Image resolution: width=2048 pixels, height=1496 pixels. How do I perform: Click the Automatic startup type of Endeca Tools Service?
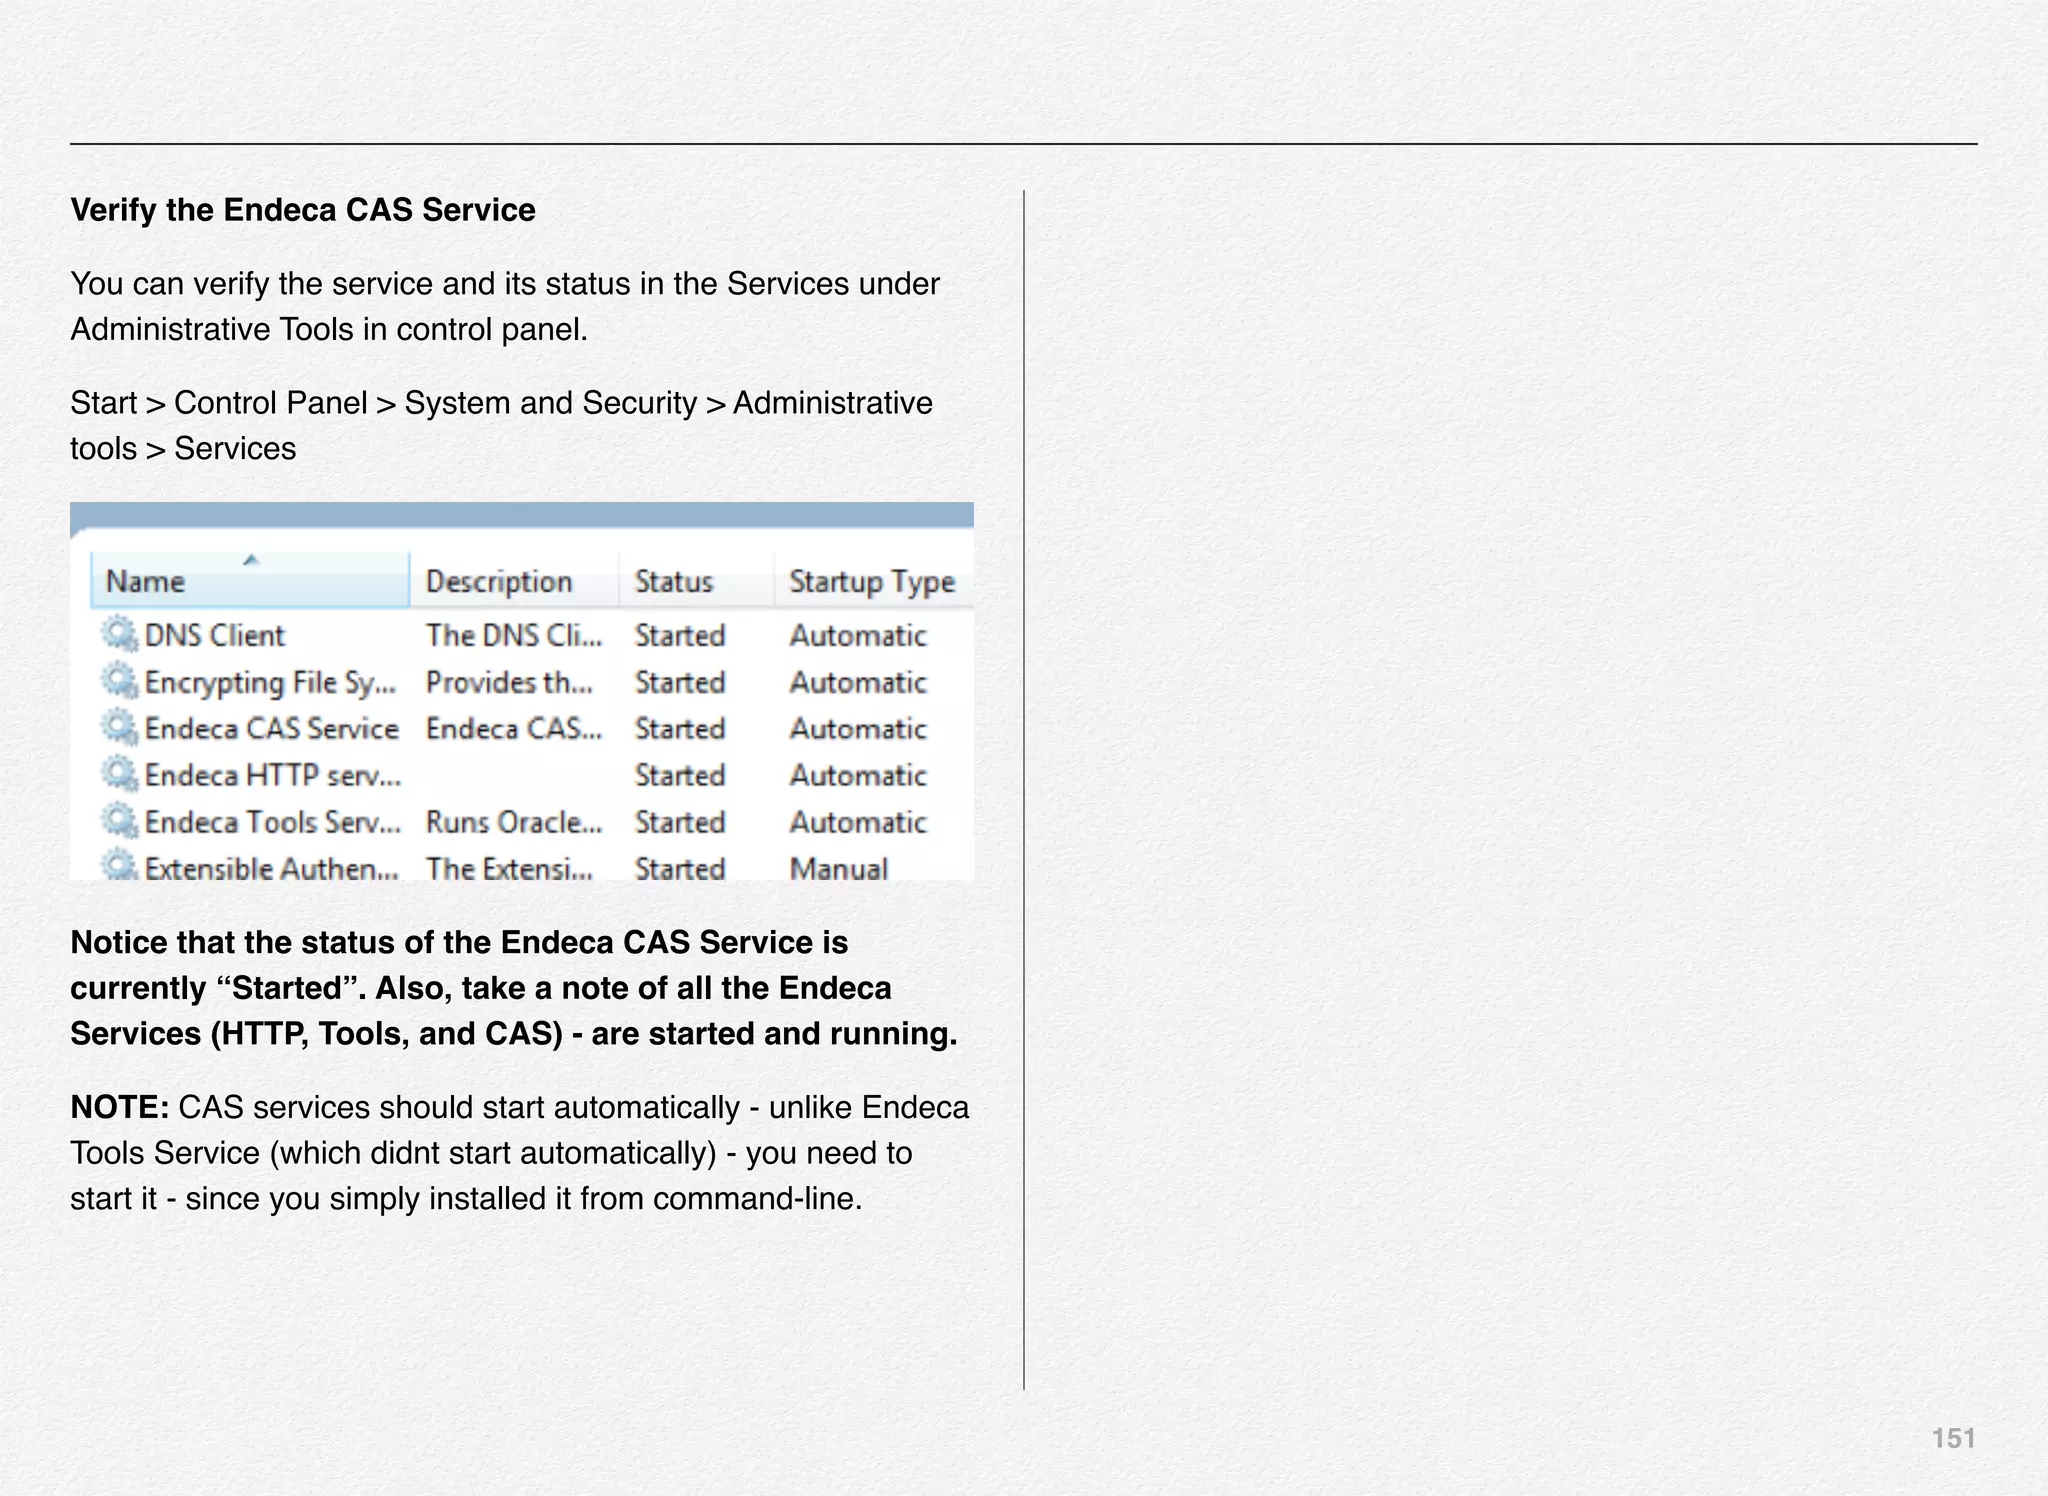click(x=858, y=822)
